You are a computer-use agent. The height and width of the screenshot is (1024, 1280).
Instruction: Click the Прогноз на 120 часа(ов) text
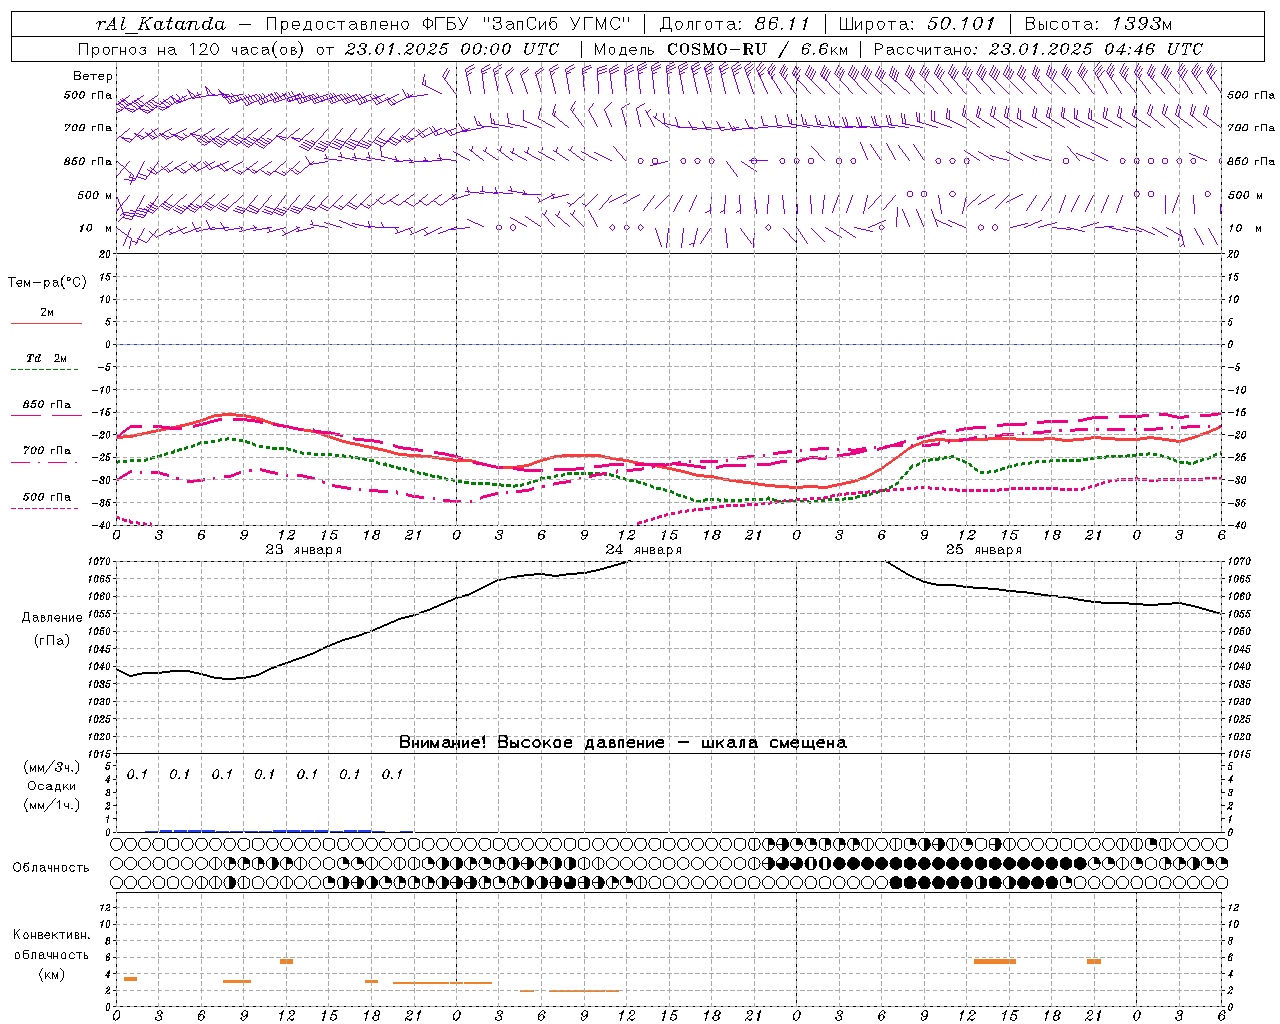click(193, 49)
